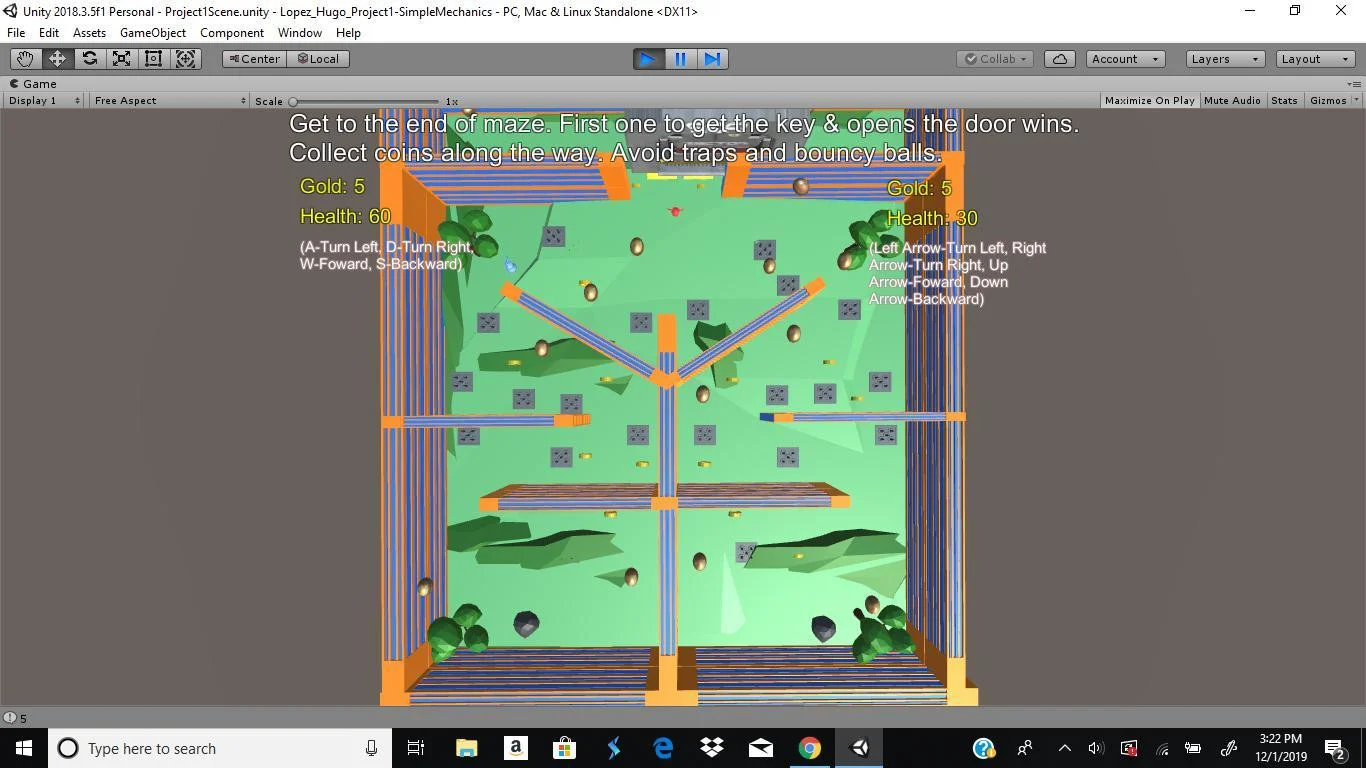Viewport: 1366px width, 768px height.
Task: Toggle Mute Audio in Game view
Action: [1232, 100]
